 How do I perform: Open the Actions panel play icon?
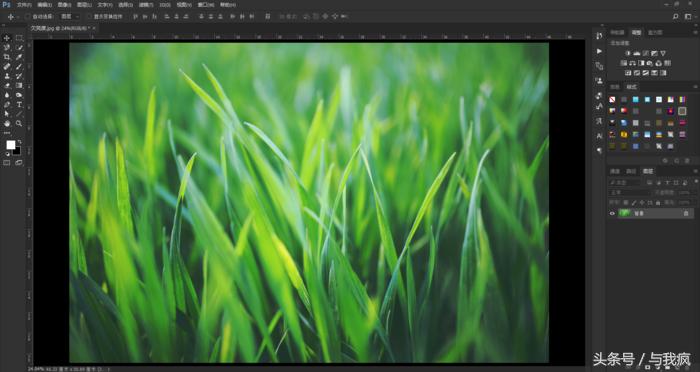pos(599,51)
